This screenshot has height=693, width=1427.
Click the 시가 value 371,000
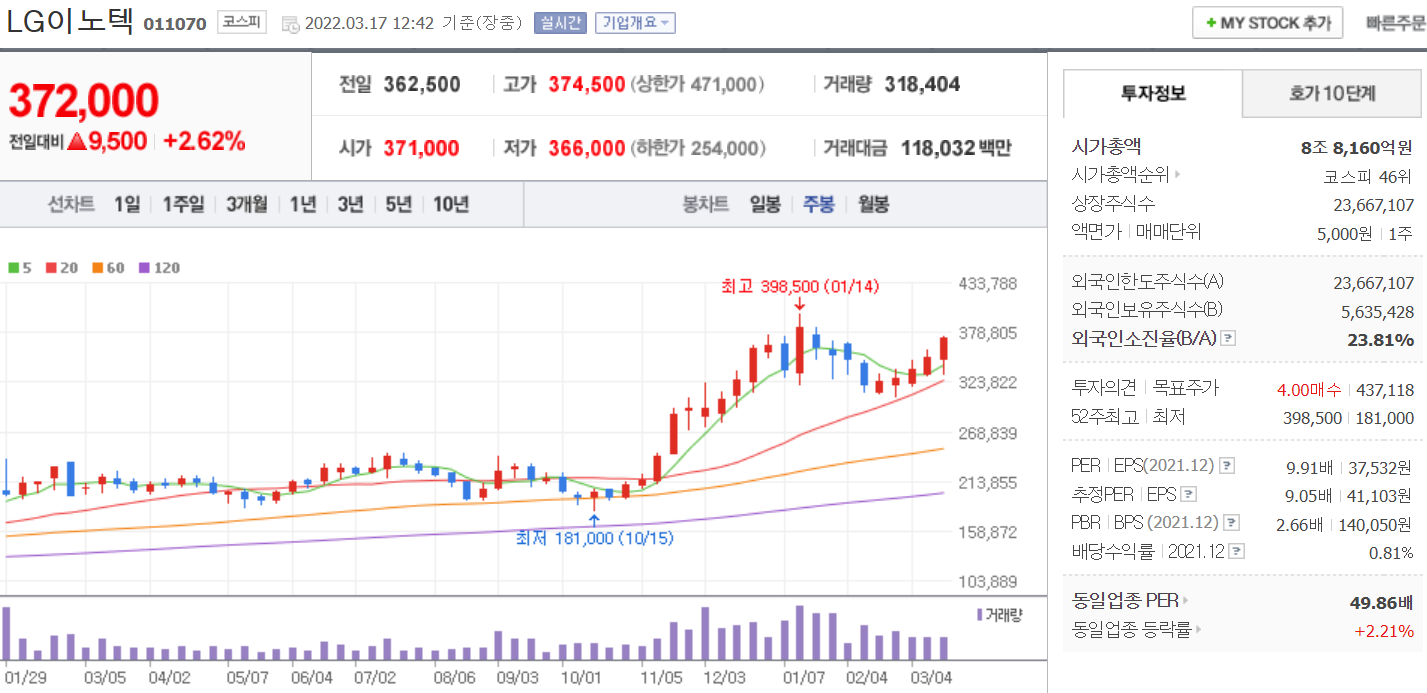[x=422, y=149]
